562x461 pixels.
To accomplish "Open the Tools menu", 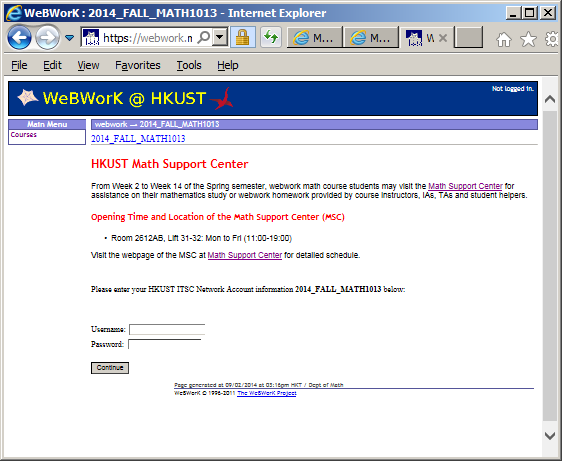I will [189, 65].
